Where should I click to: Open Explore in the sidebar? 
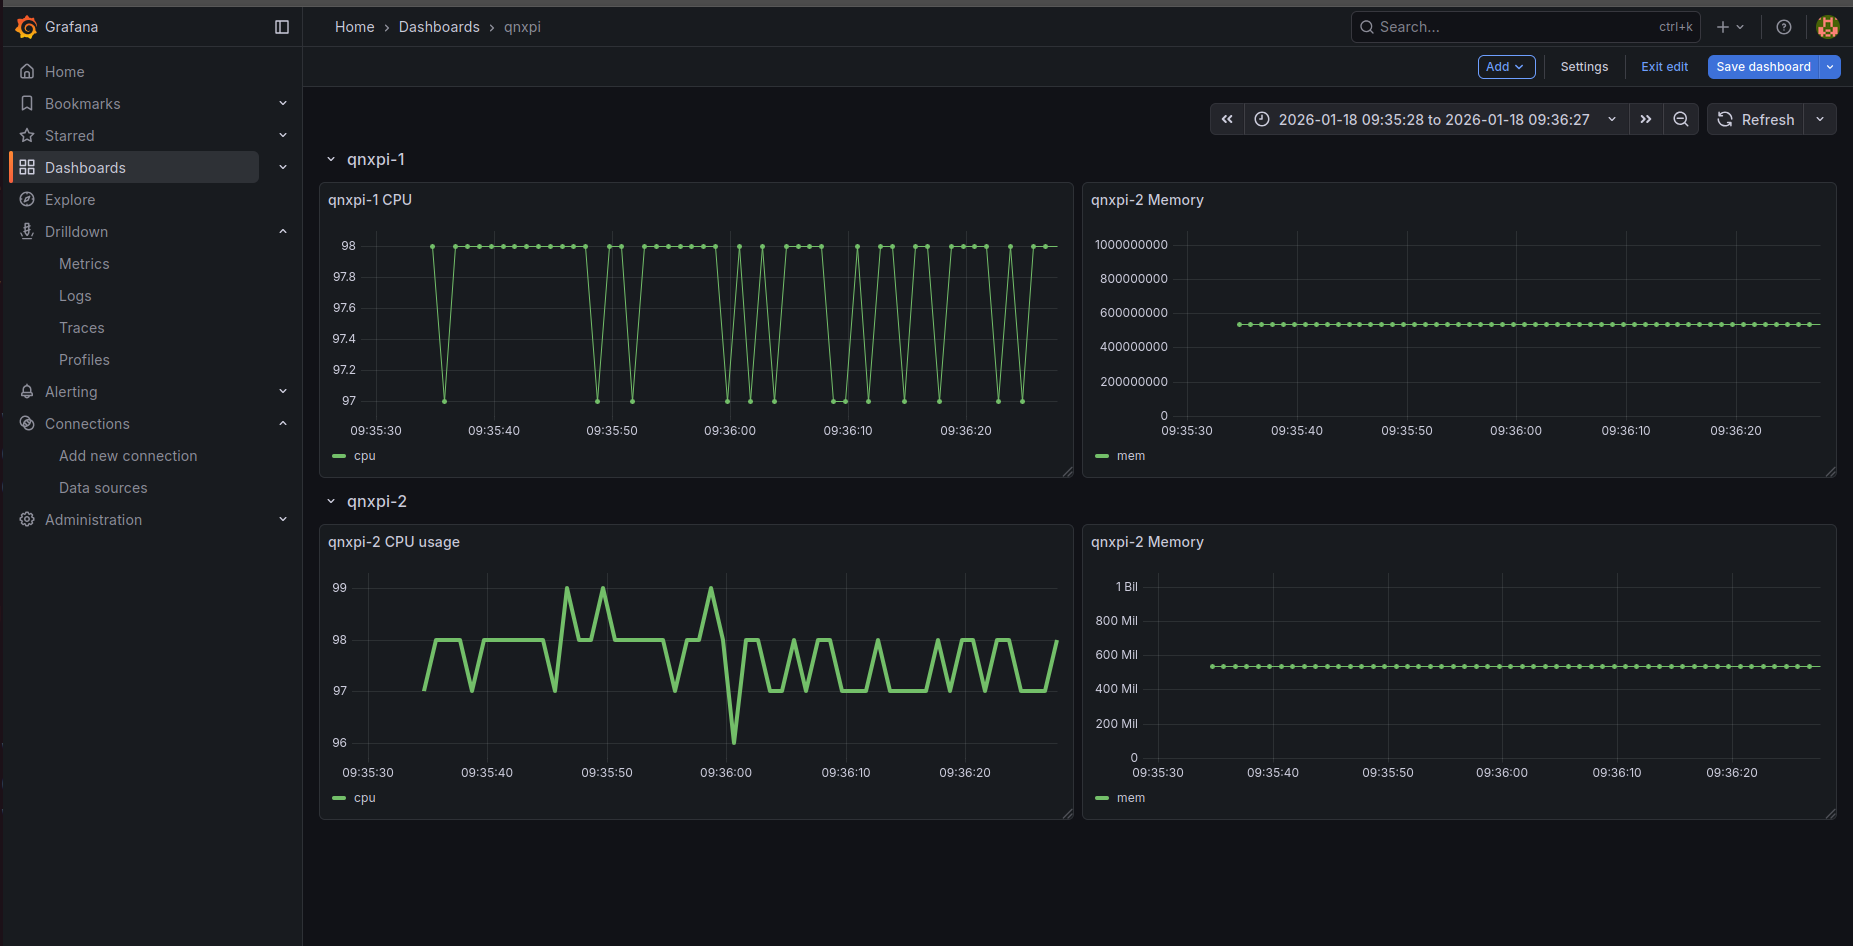coord(70,200)
